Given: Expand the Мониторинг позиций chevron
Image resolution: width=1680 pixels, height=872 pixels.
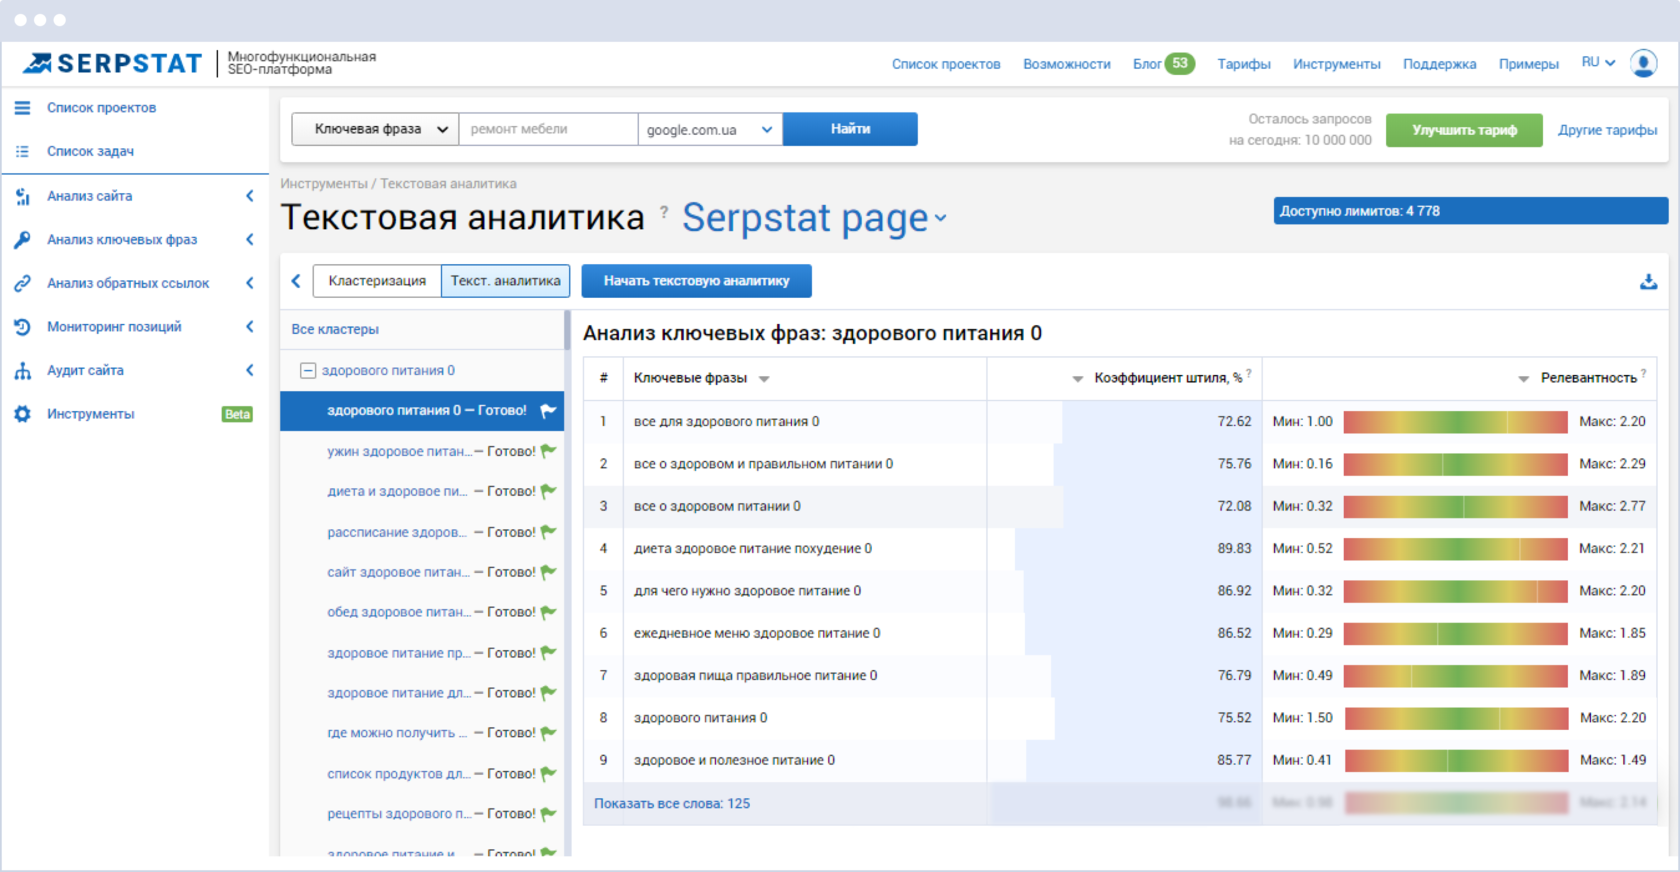Looking at the screenshot, I should [x=250, y=327].
